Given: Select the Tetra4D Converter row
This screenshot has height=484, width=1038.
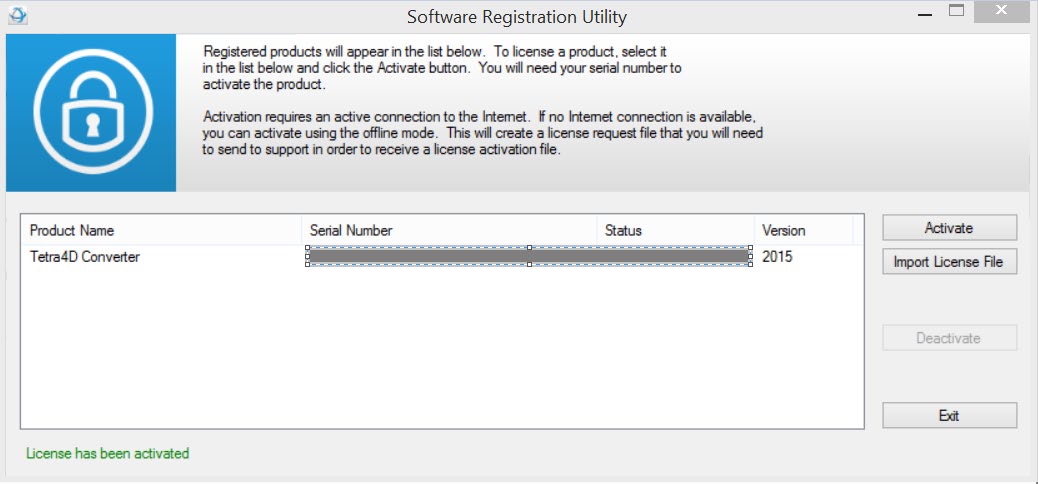Looking at the screenshot, I should point(442,256).
